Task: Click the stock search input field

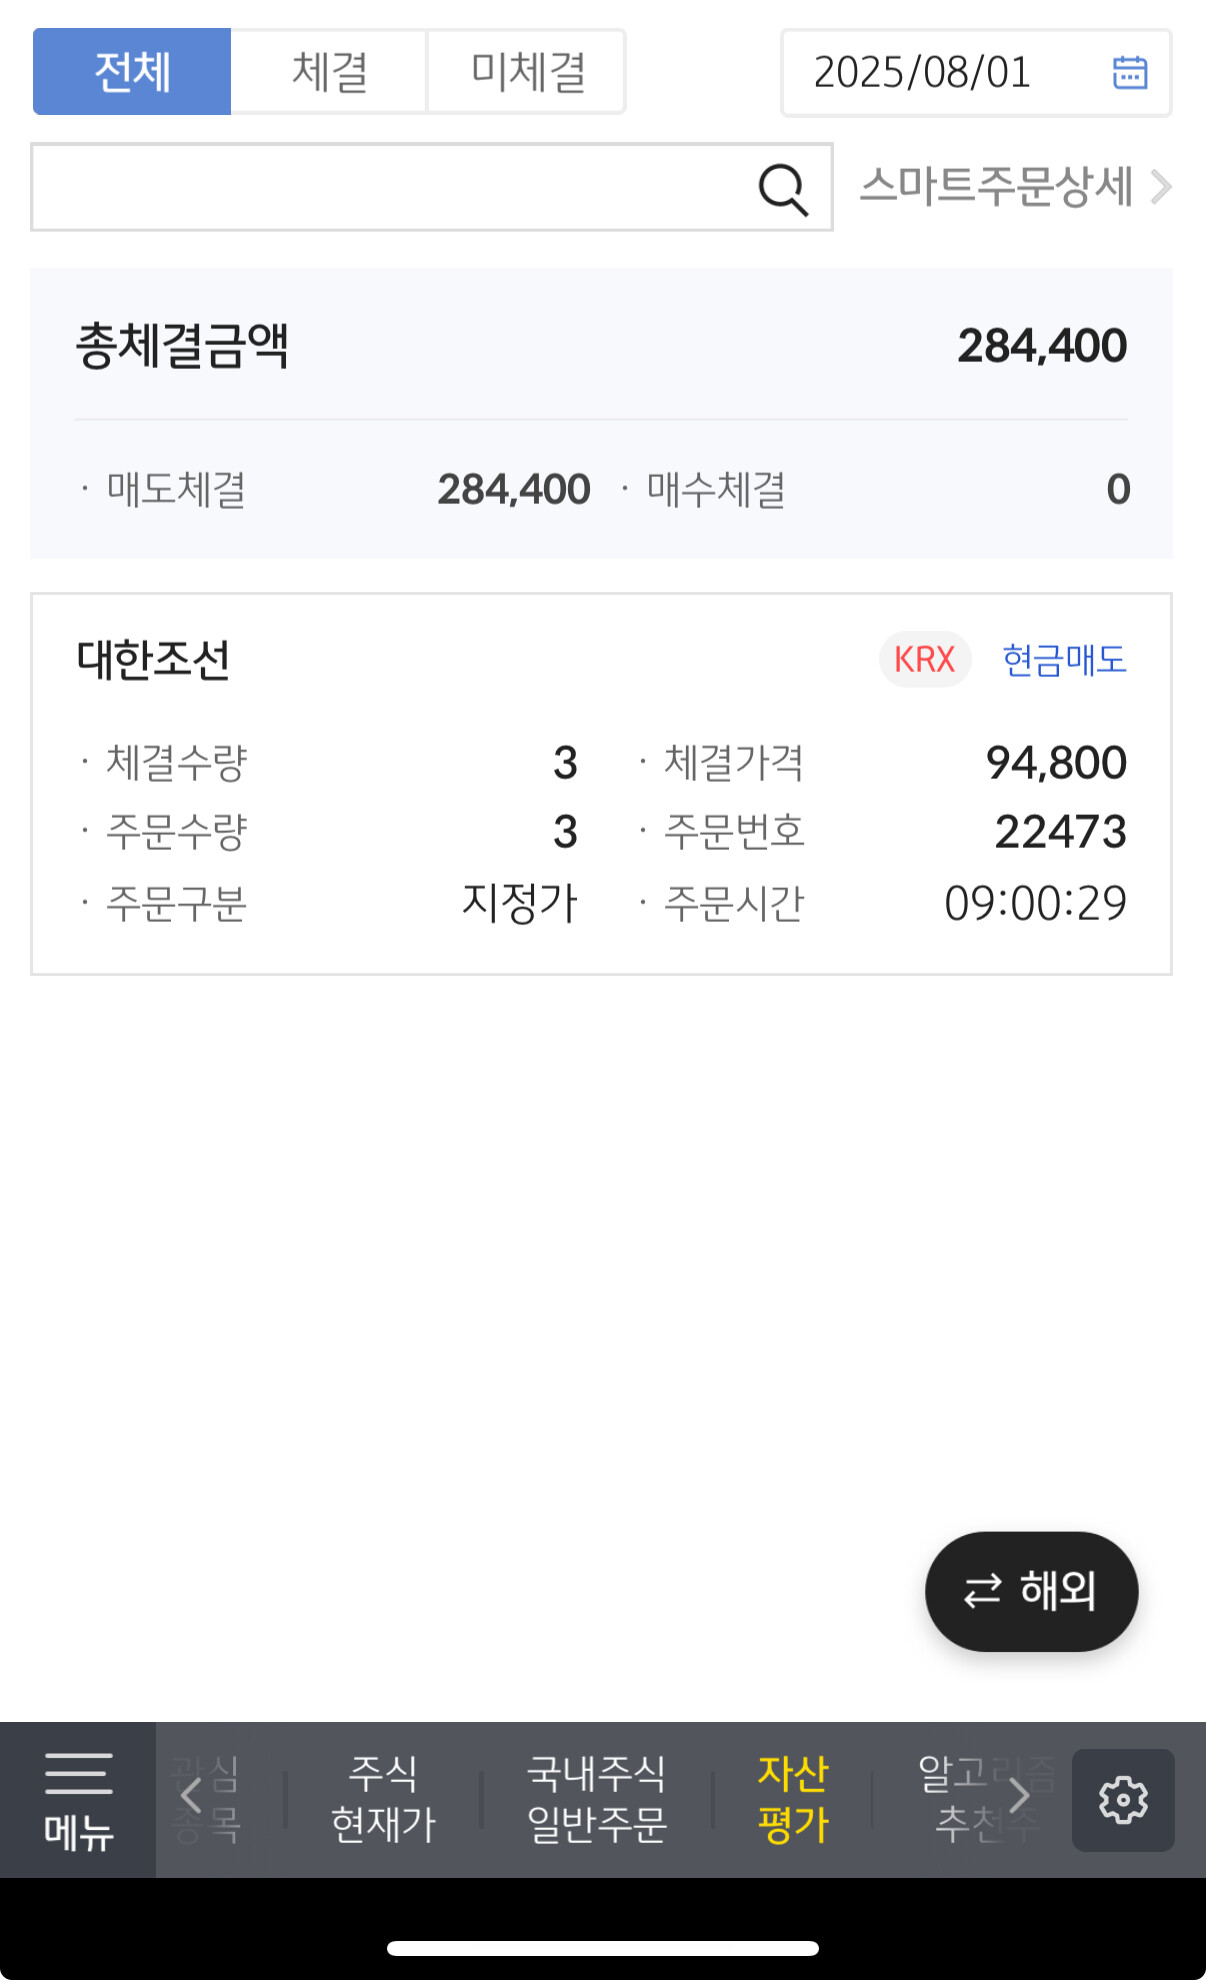Action: [390, 188]
